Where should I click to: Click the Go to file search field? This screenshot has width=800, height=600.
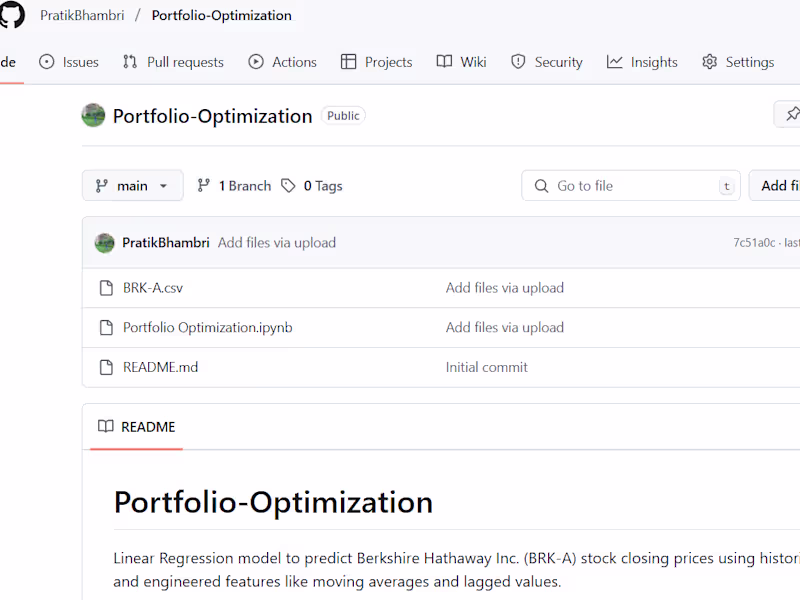(x=630, y=186)
